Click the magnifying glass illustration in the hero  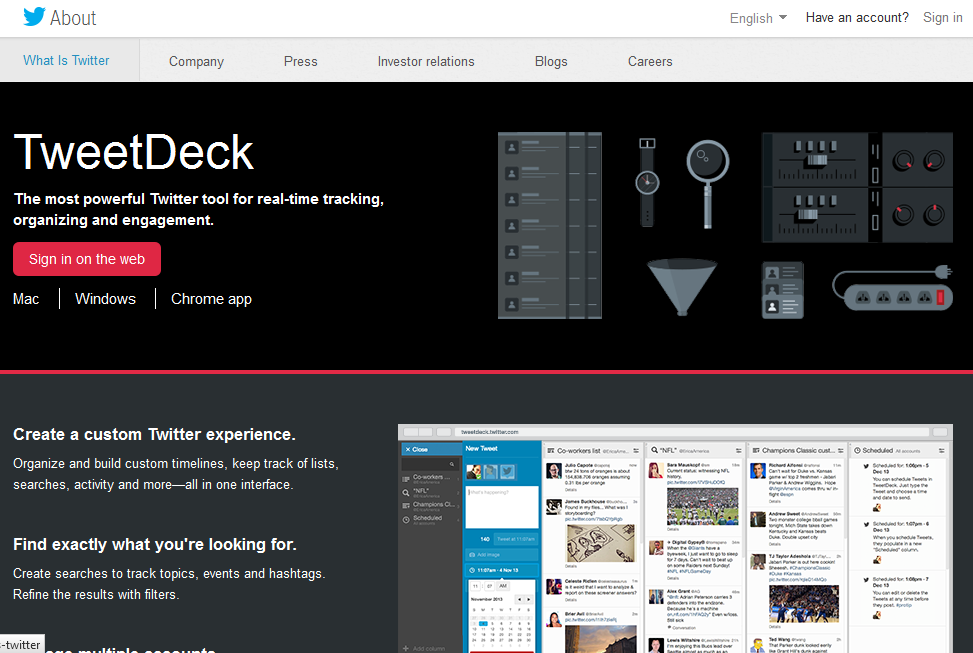[x=707, y=184]
